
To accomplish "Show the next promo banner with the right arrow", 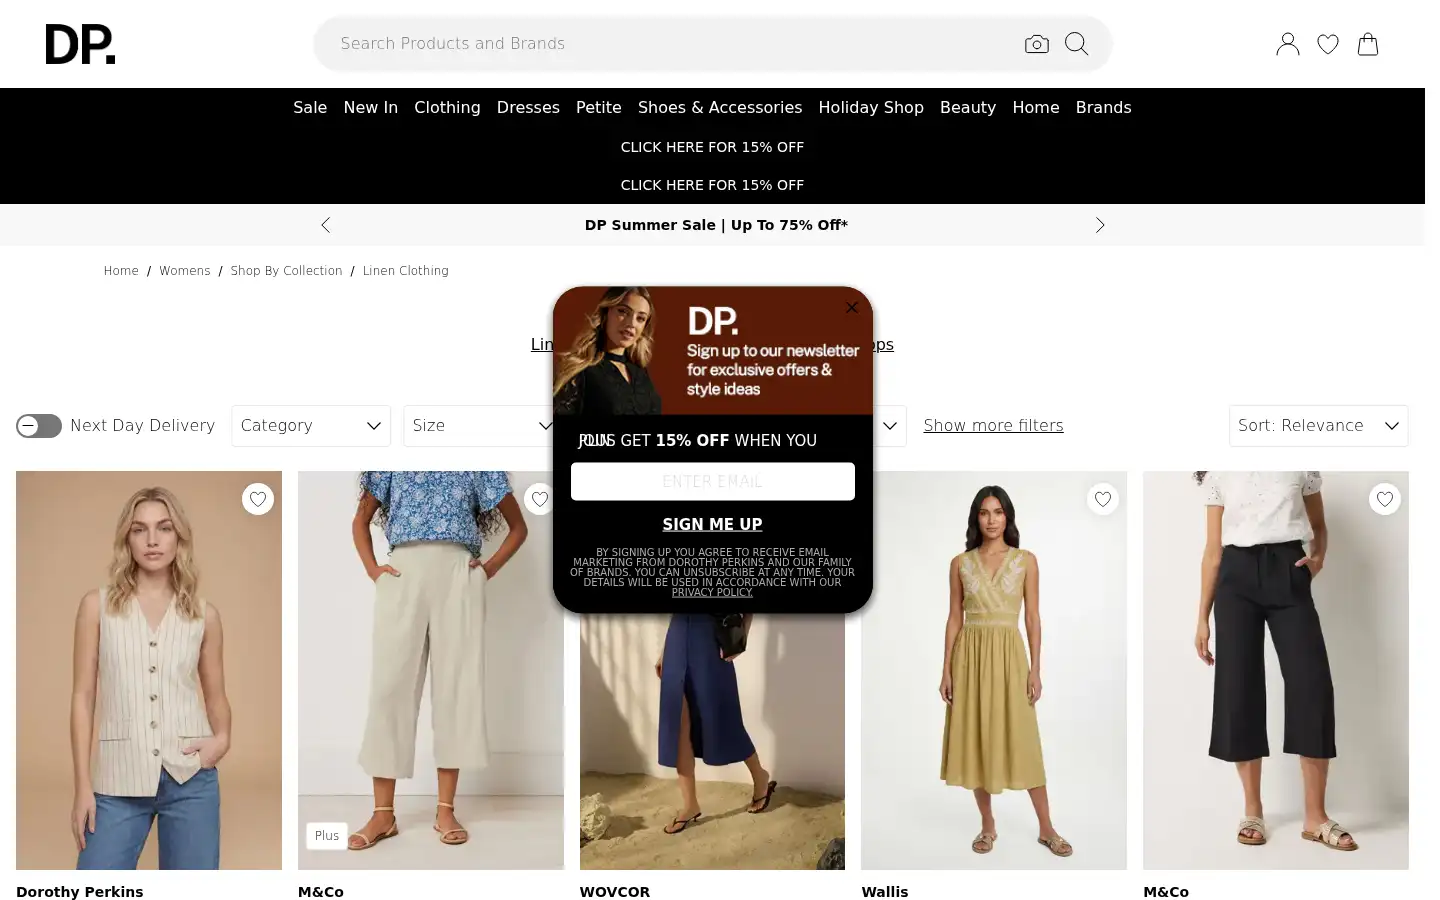I will click(x=1100, y=225).
